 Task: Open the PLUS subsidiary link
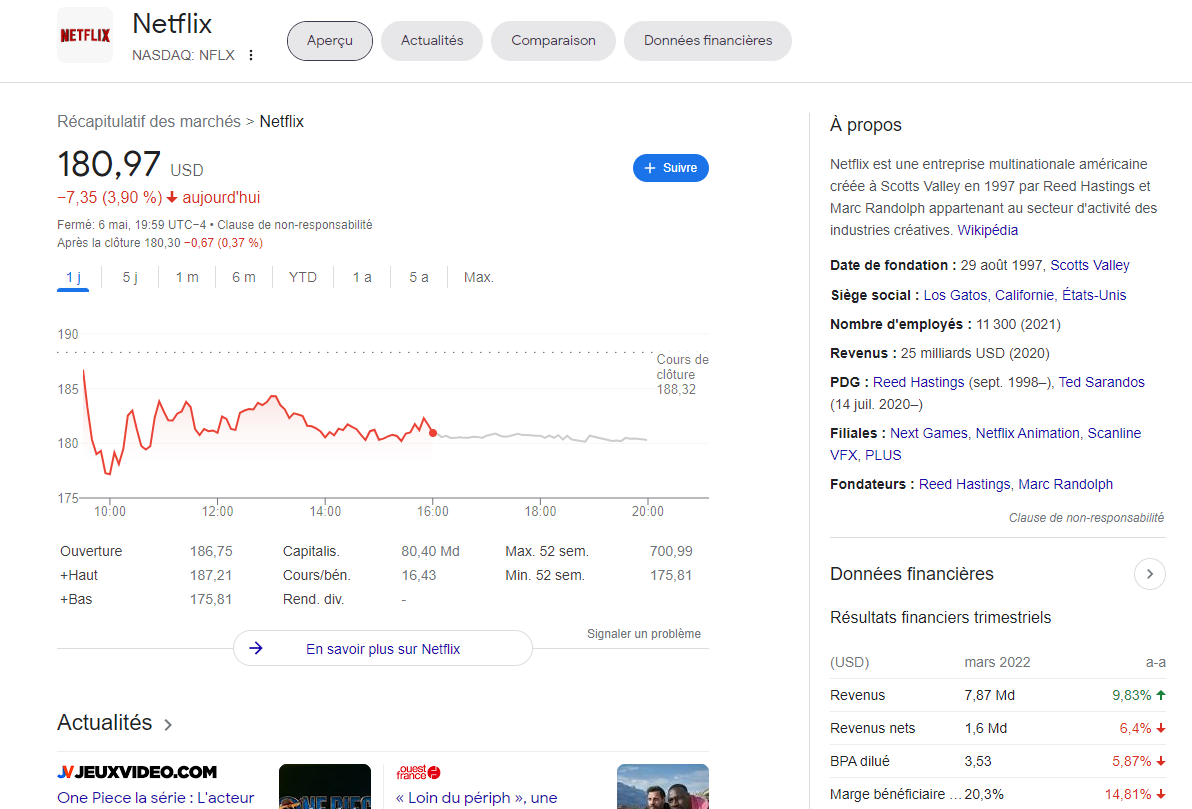pyautogui.click(x=883, y=455)
